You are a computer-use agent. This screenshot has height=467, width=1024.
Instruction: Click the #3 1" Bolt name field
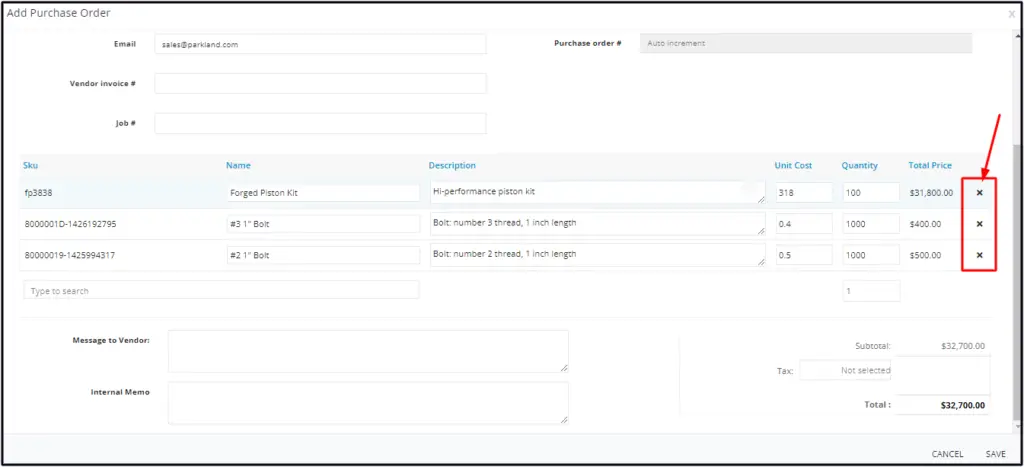[x=323, y=224]
